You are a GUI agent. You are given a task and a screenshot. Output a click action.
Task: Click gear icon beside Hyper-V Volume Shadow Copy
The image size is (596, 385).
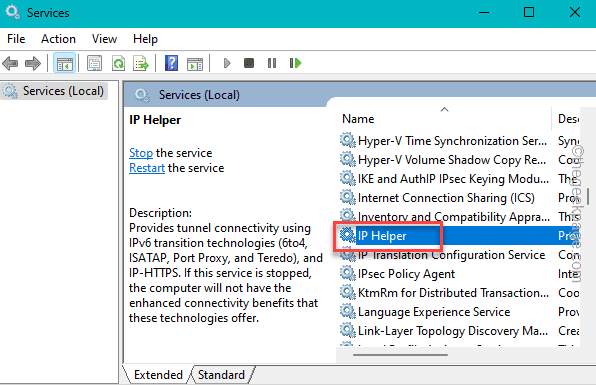click(x=347, y=159)
